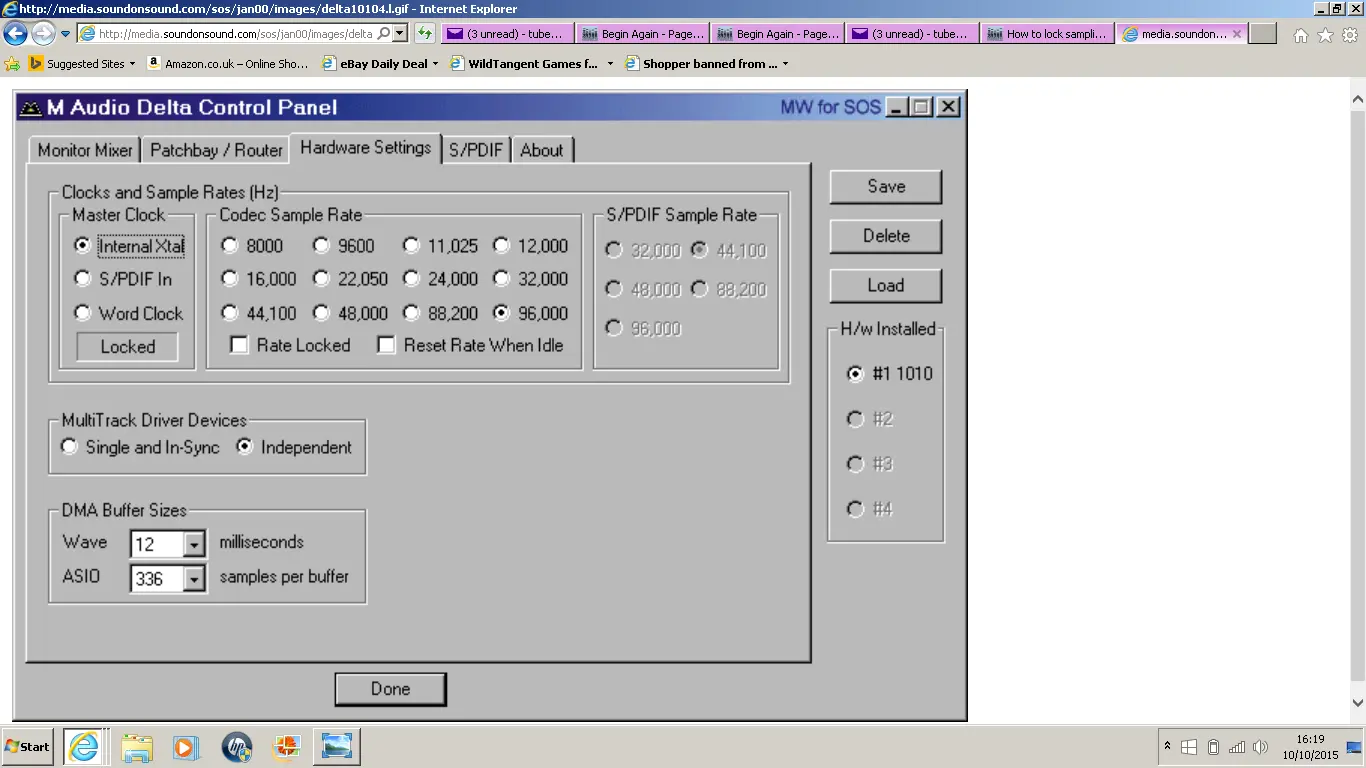This screenshot has height=768, width=1366.
Task: Switch to the Patchbay / Router tab
Action: pos(216,150)
